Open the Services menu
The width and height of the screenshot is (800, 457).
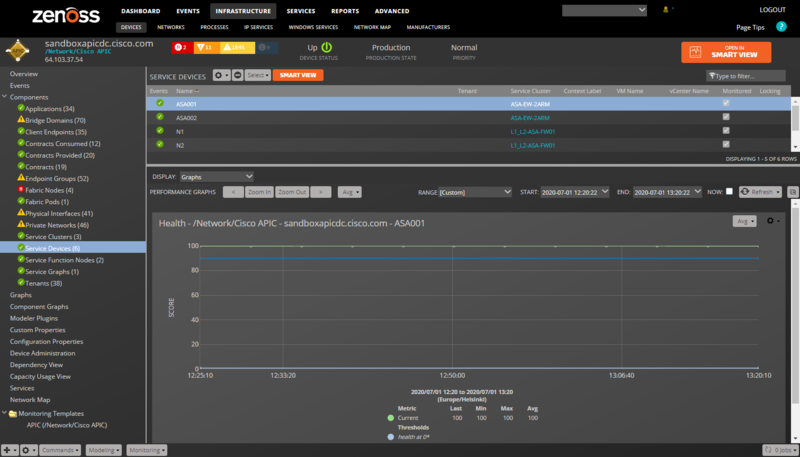(x=301, y=11)
